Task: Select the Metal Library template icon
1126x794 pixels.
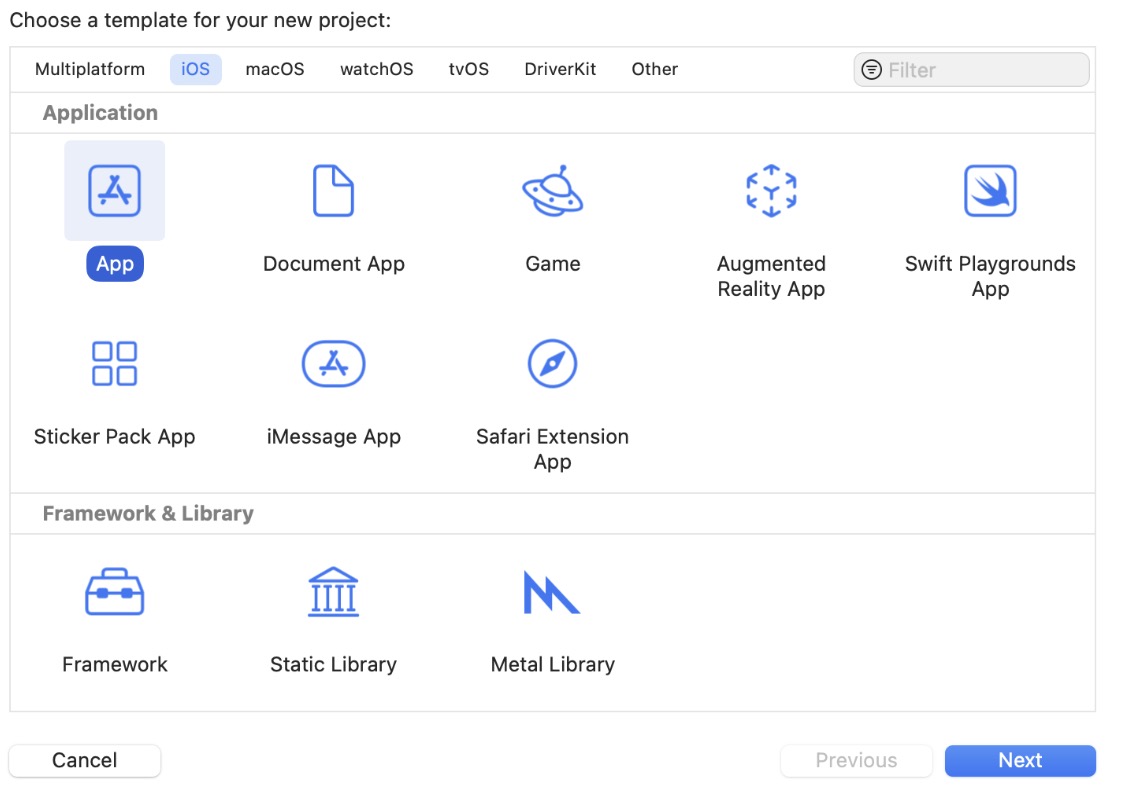Action: click(x=552, y=592)
